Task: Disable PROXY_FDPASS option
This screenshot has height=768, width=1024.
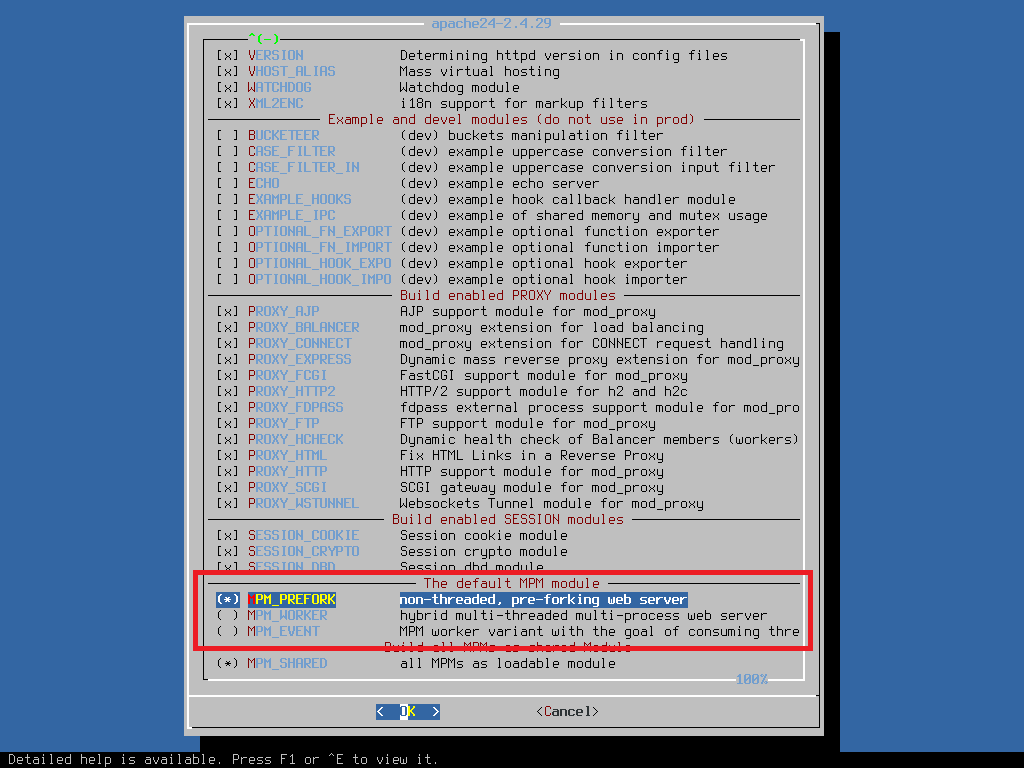Action: pyautogui.click(x=228, y=408)
